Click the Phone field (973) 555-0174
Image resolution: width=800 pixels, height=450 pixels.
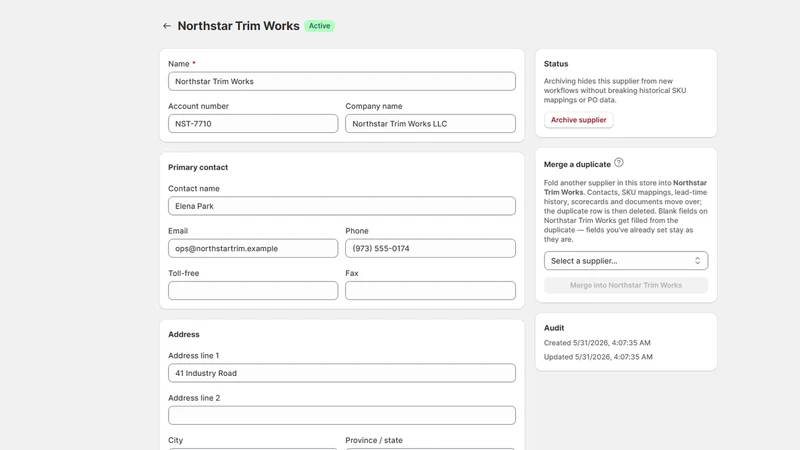tap(430, 248)
